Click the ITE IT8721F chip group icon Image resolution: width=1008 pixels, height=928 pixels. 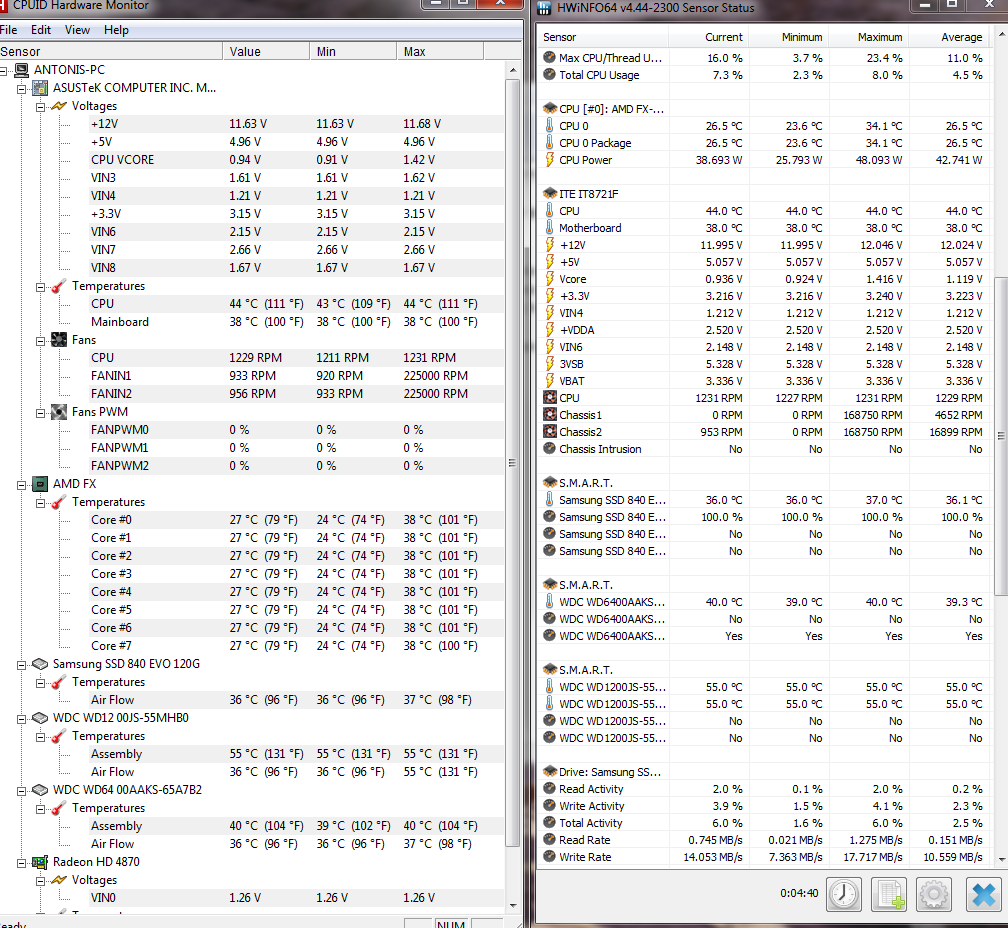[x=550, y=193]
